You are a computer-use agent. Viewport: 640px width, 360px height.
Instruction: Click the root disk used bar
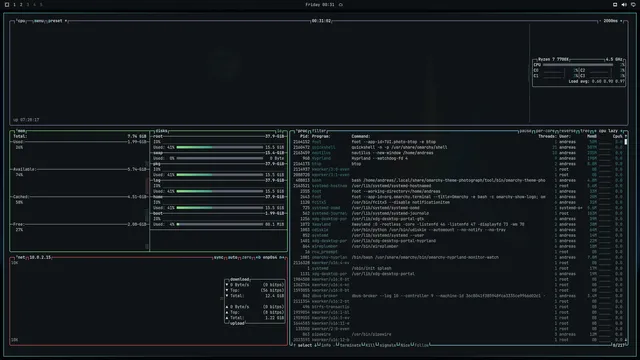tap(220, 147)
